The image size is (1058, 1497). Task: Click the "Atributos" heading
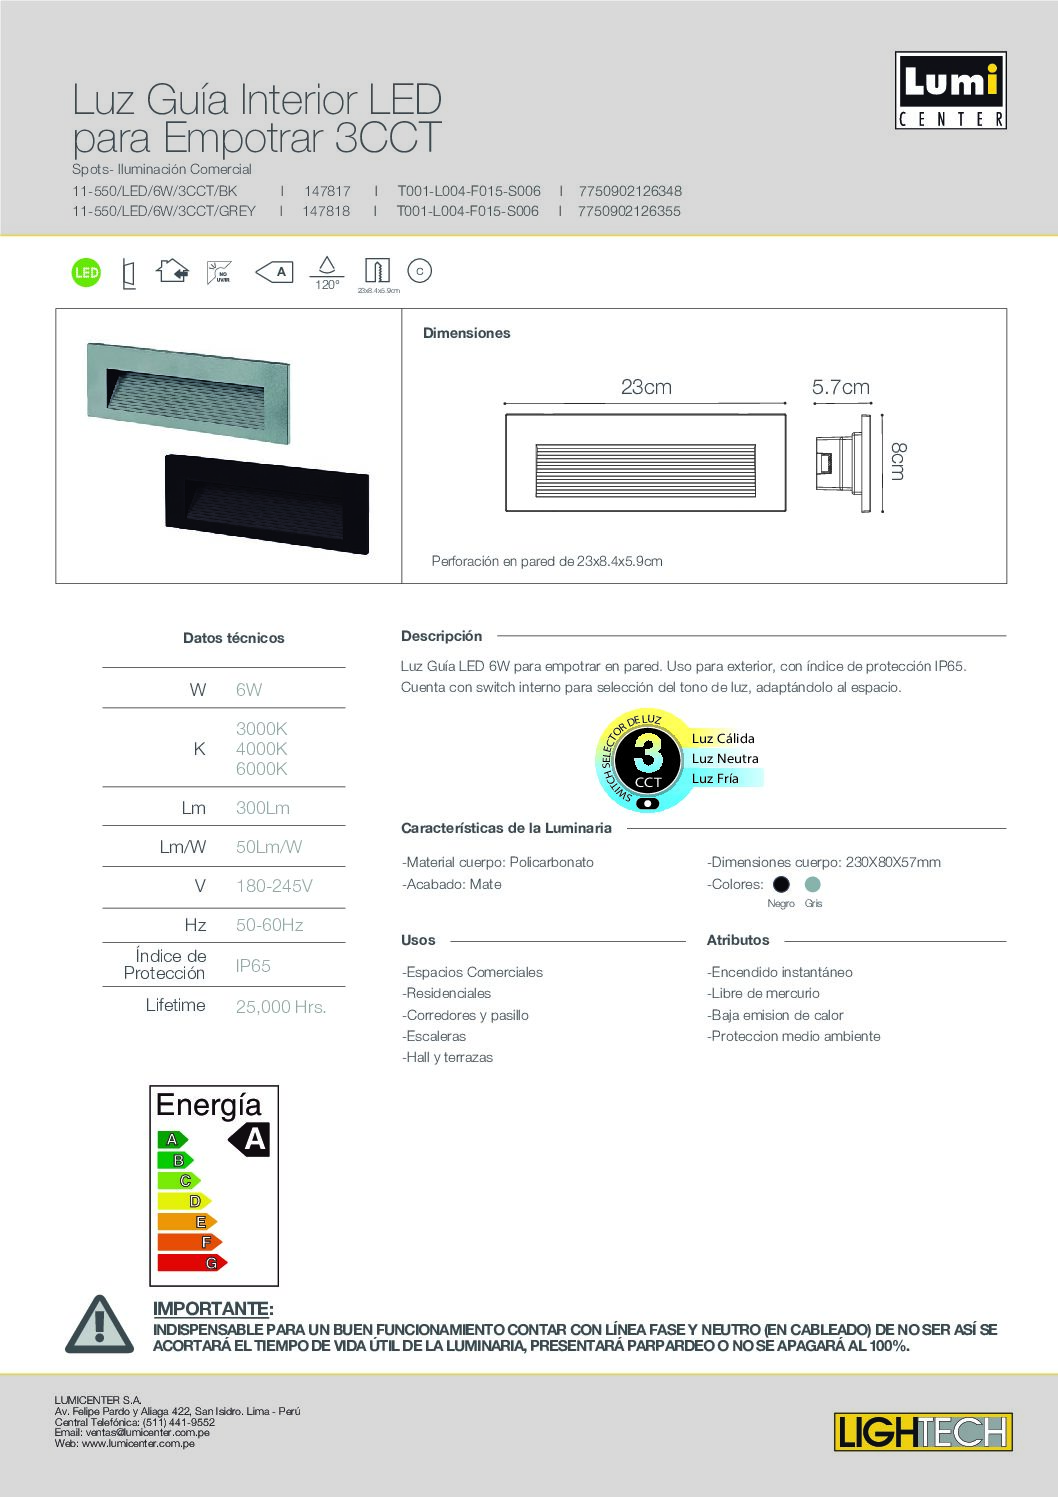coord(738,940)
